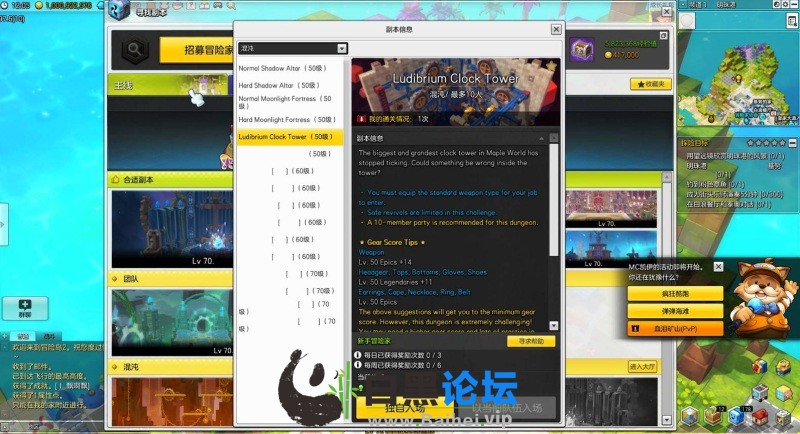Click the yellow character cube icon
The width and height of the screenshot is (800, 434).
[x=783, y=367]
